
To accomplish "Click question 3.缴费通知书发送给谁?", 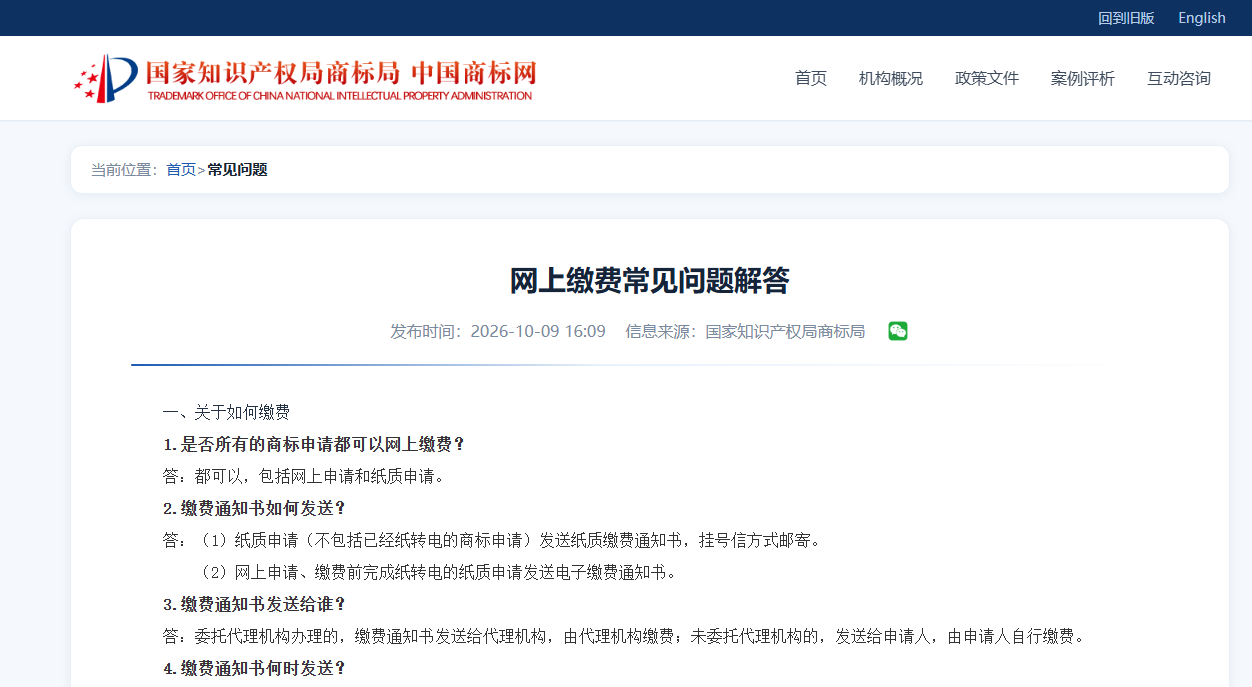I will [x=254, y=604].
